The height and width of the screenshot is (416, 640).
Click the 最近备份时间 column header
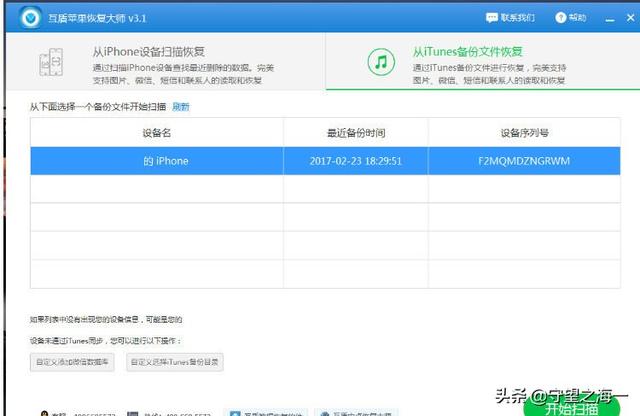[x=356, y=133]
